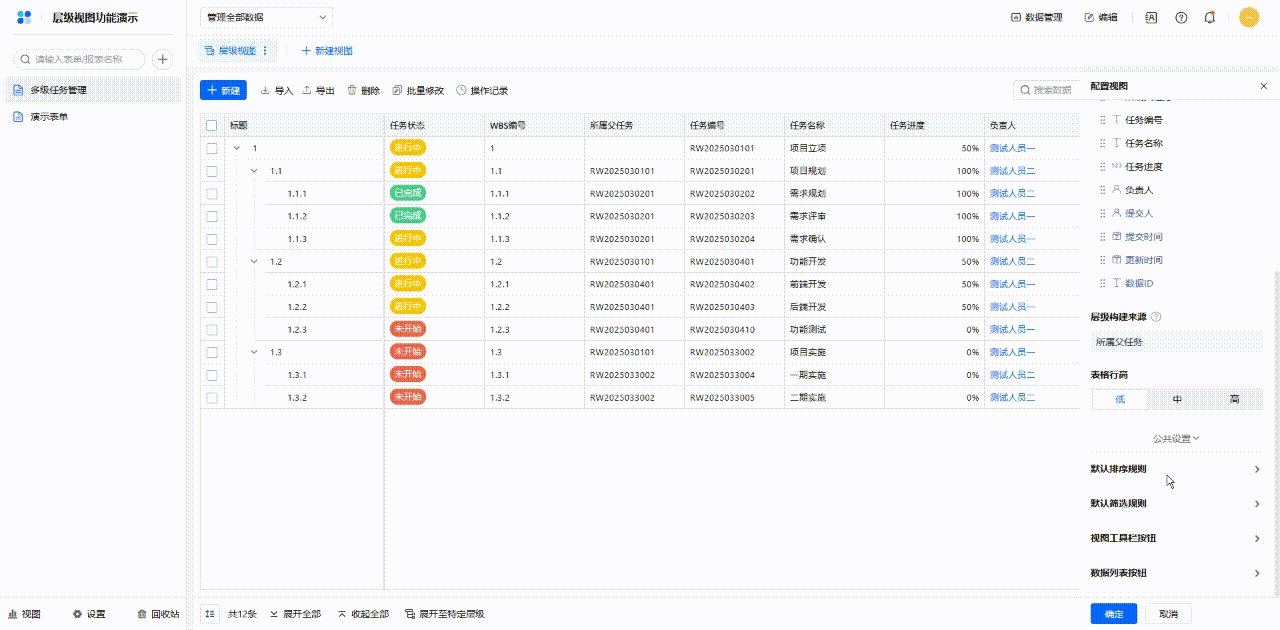
Task: Close the 配置视图 panel
Action: [1263, 87]
